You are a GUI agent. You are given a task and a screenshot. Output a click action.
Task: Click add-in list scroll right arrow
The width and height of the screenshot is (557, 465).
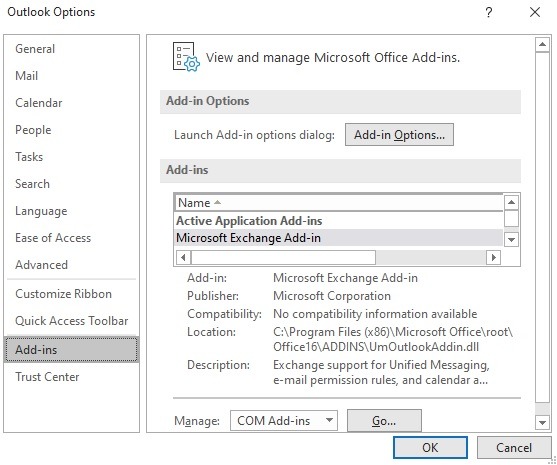(493, 257)
